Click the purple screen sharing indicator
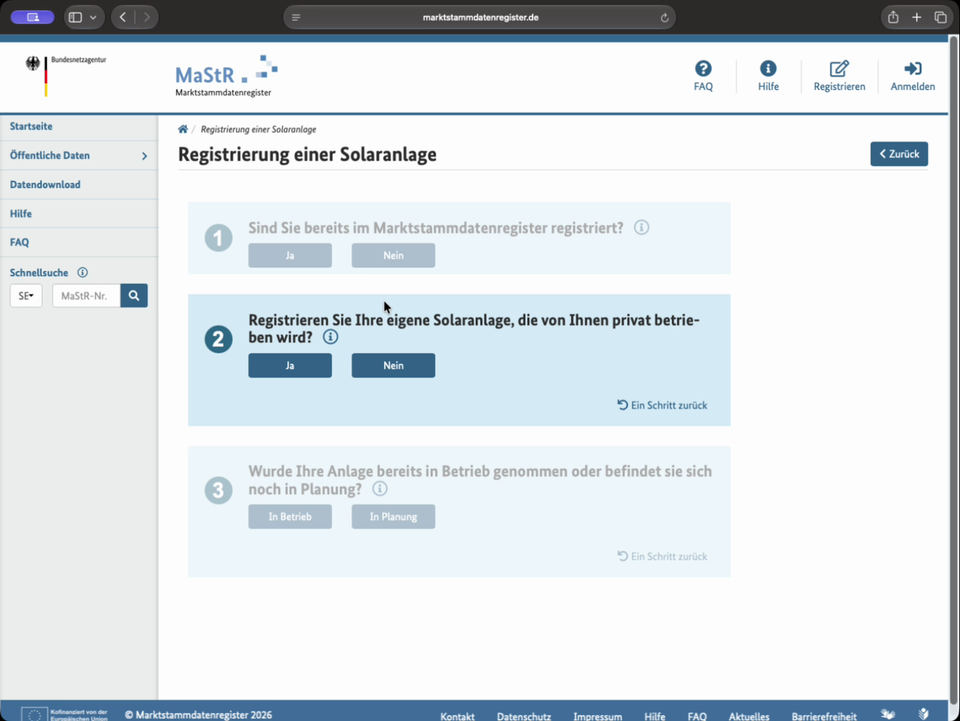 [32, 17]
